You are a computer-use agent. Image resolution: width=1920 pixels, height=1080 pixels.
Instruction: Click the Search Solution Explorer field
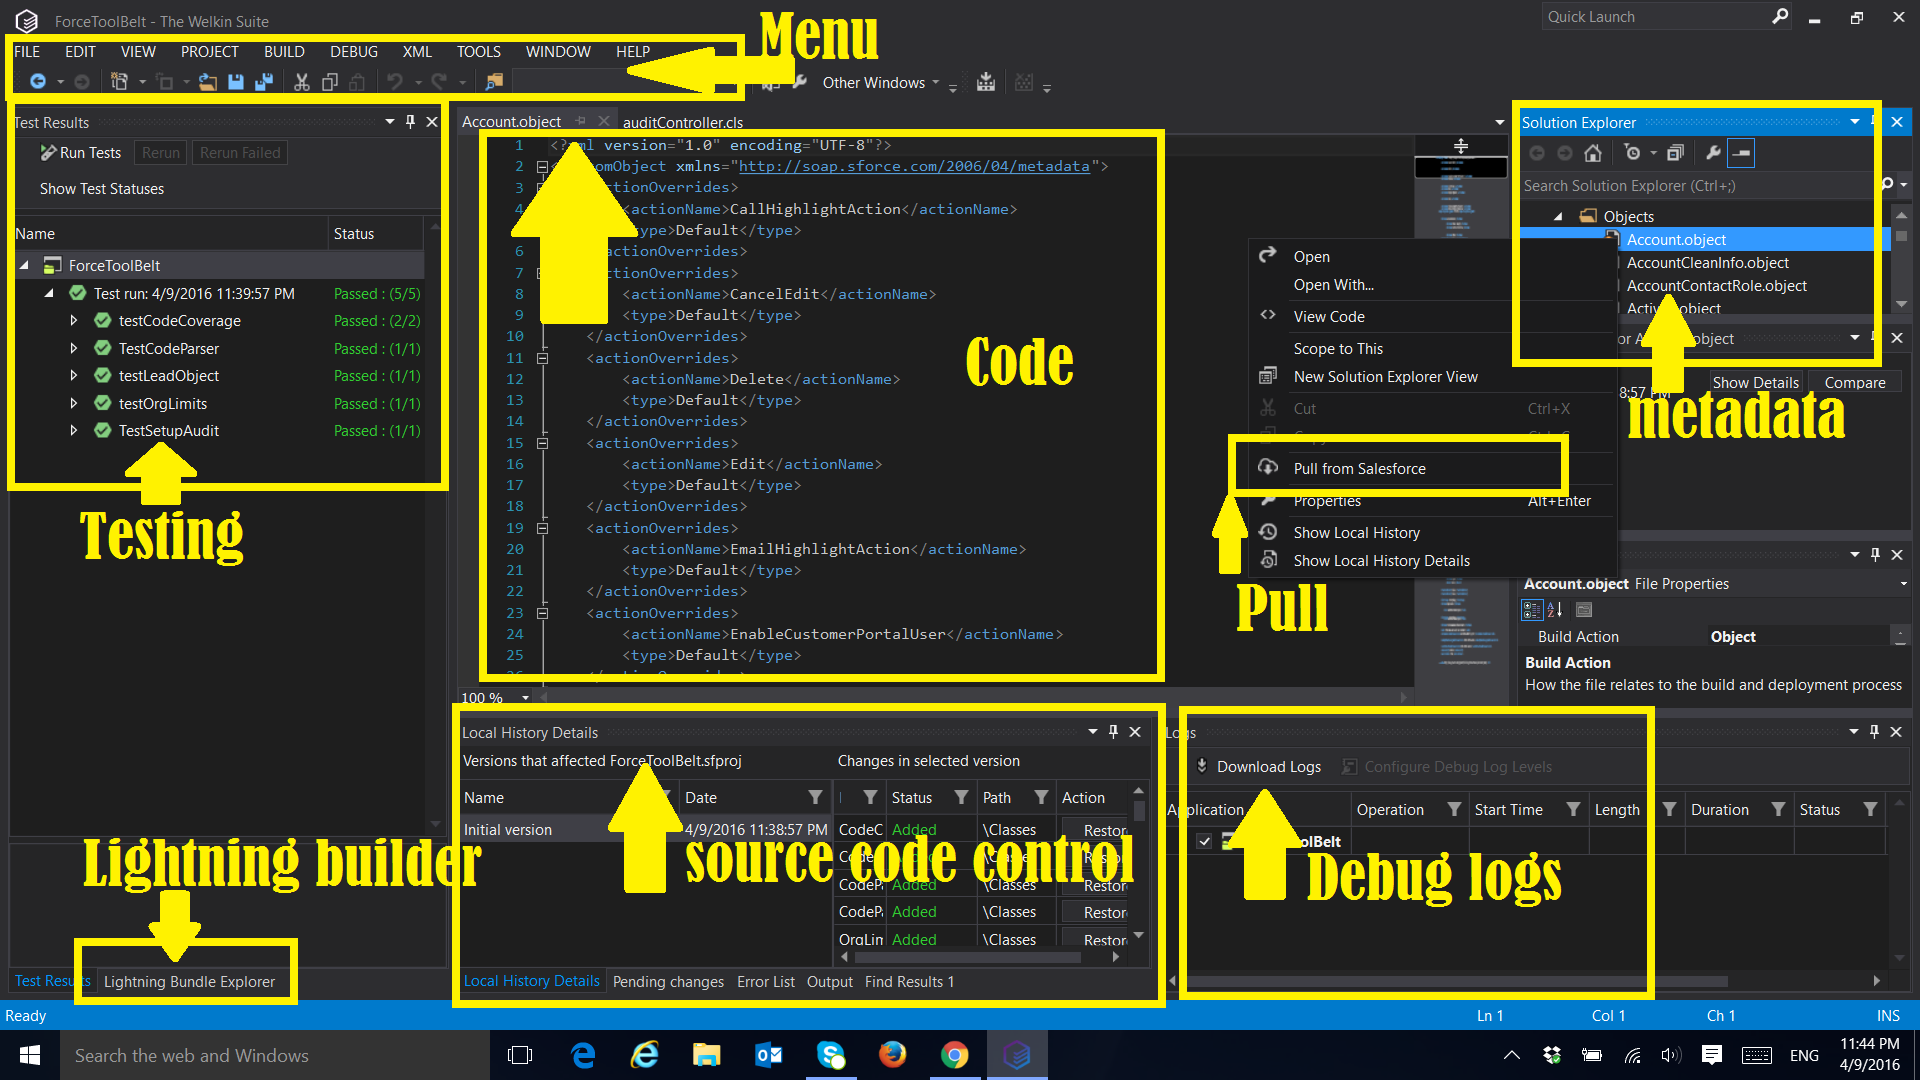tap(1690, 186)
